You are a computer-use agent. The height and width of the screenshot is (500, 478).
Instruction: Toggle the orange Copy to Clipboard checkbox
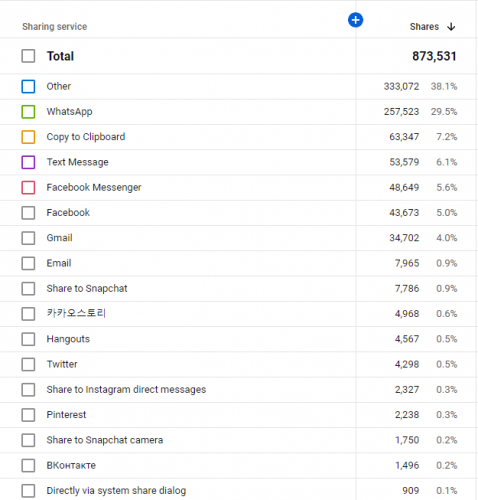28,137
